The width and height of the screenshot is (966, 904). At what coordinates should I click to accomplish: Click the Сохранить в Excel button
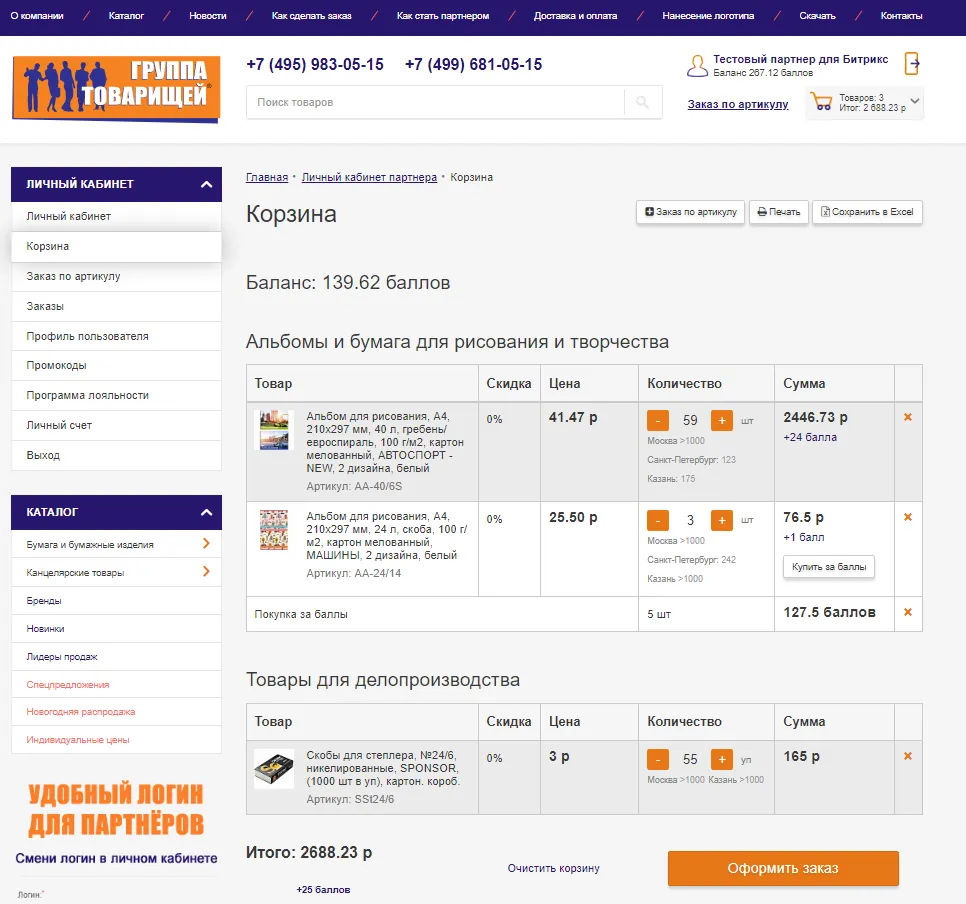tap(867, 212)
